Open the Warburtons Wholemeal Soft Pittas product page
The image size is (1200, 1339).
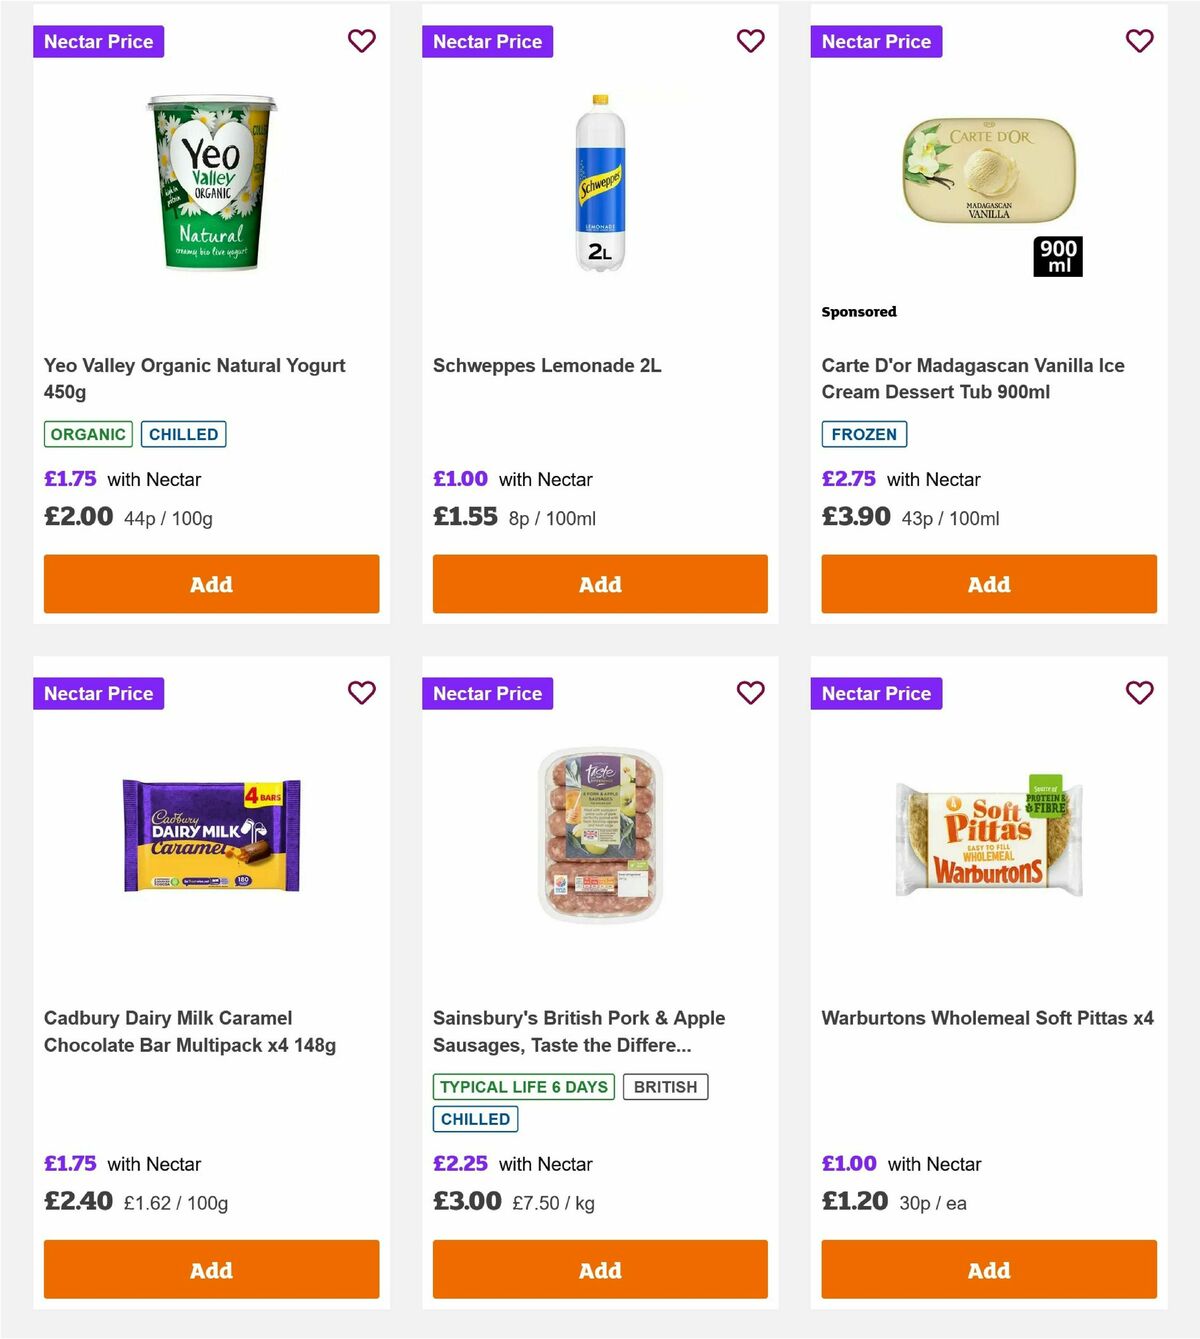(987, 1018)
